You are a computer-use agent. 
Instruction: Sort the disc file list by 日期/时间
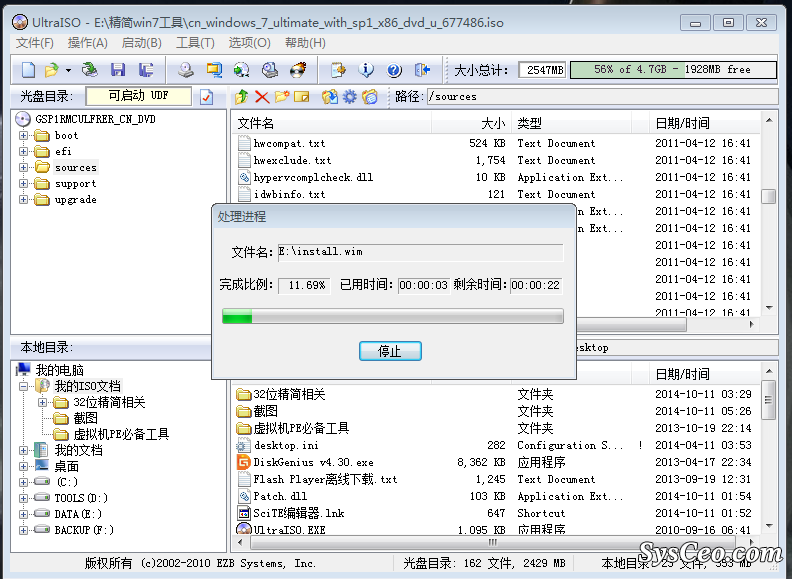705,123
